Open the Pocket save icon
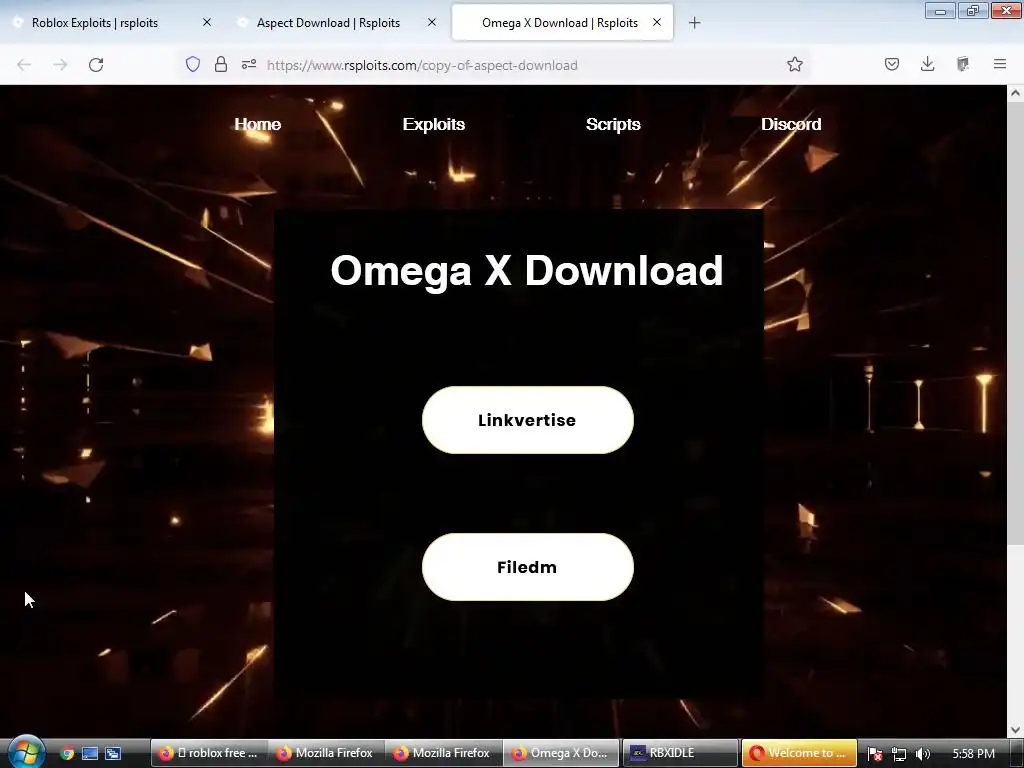This screenshot has height=768, width=1024. [x=892, y=64]
